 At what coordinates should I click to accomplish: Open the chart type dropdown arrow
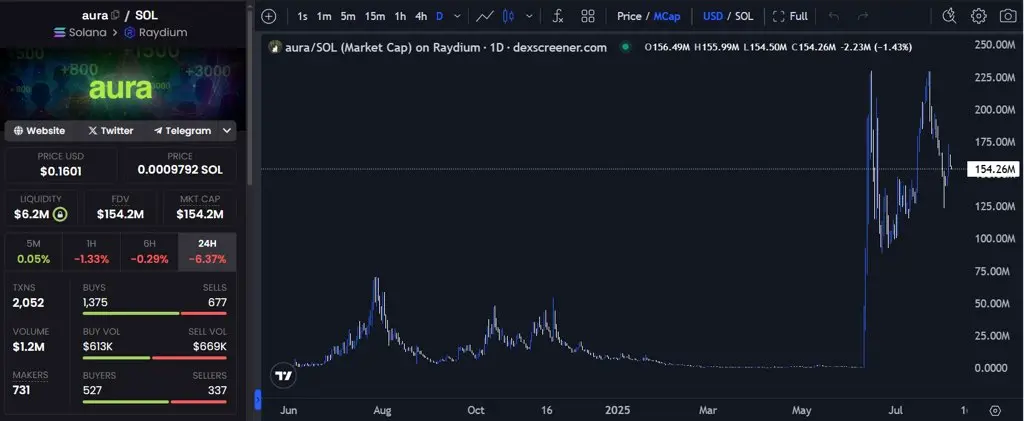pyautogui.click(x=529, y=16)
